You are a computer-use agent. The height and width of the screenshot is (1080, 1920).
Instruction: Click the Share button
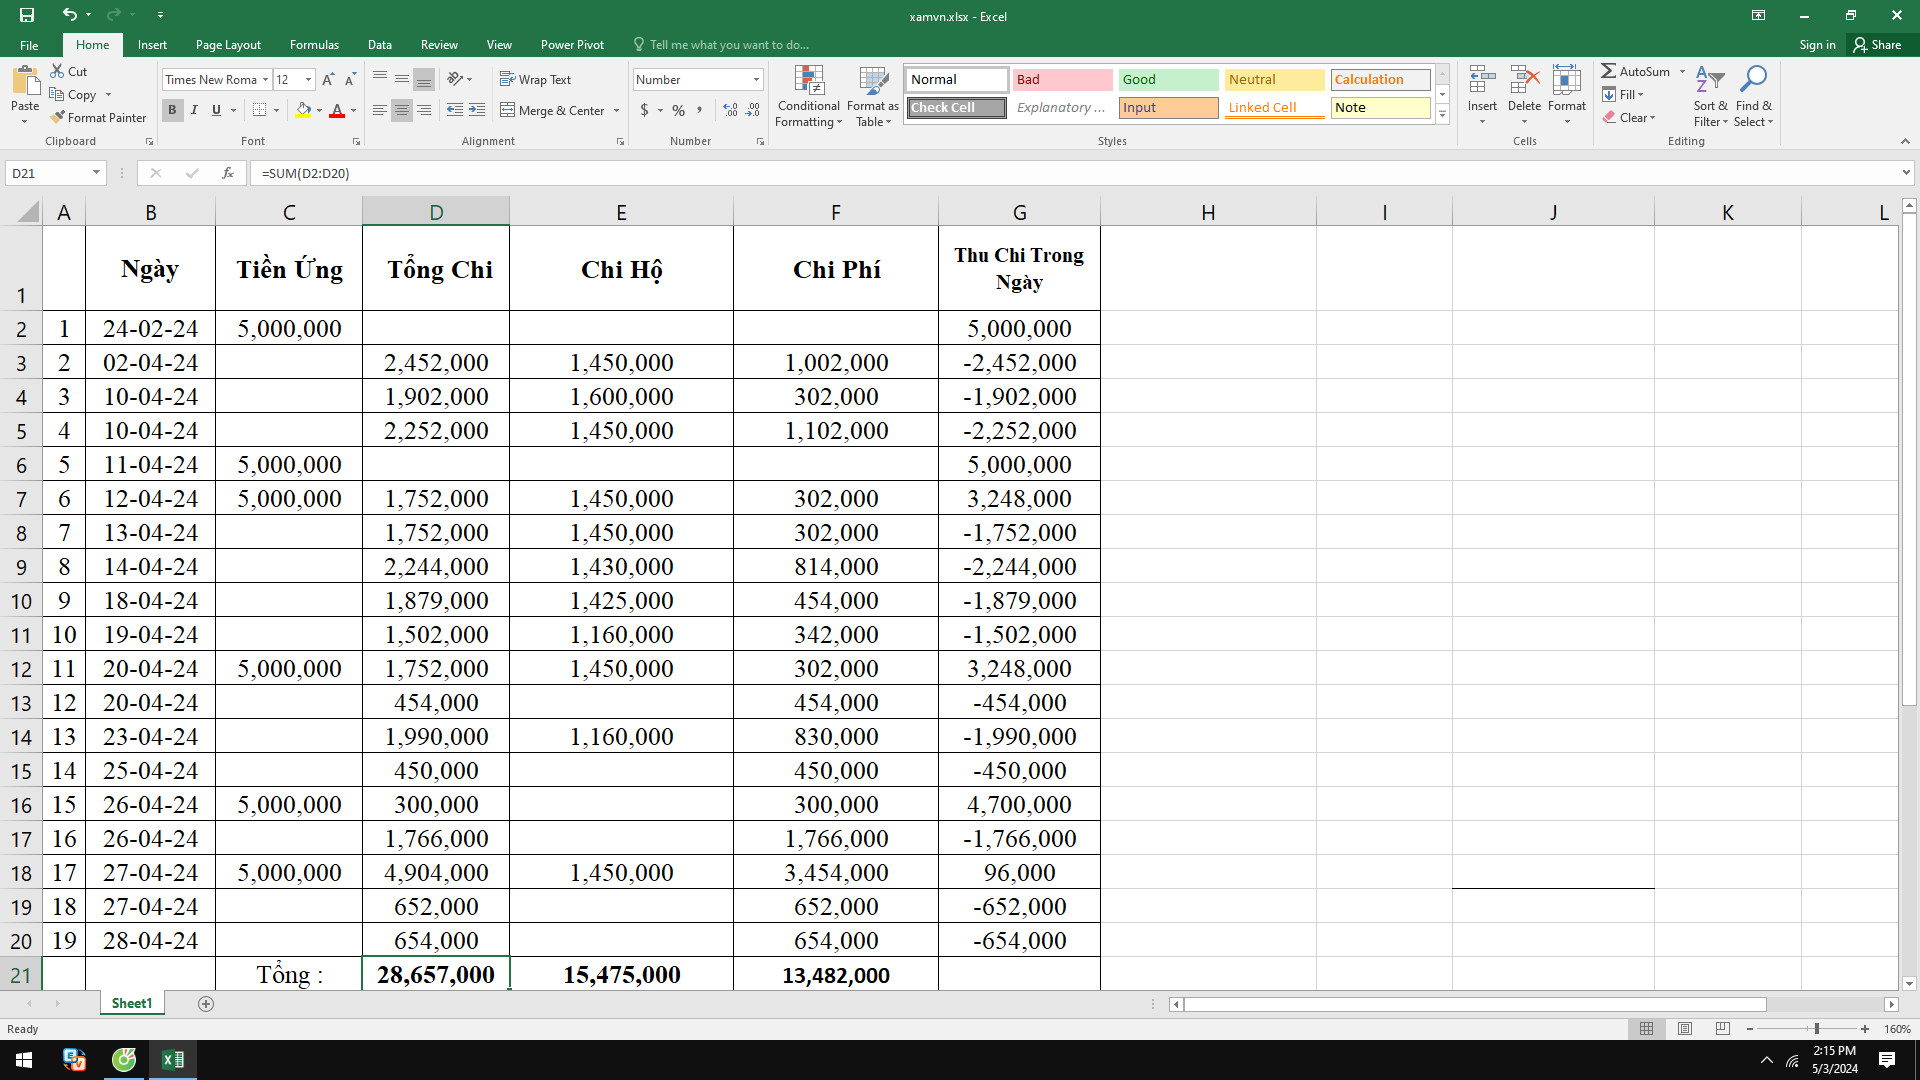pos(1877,44)
